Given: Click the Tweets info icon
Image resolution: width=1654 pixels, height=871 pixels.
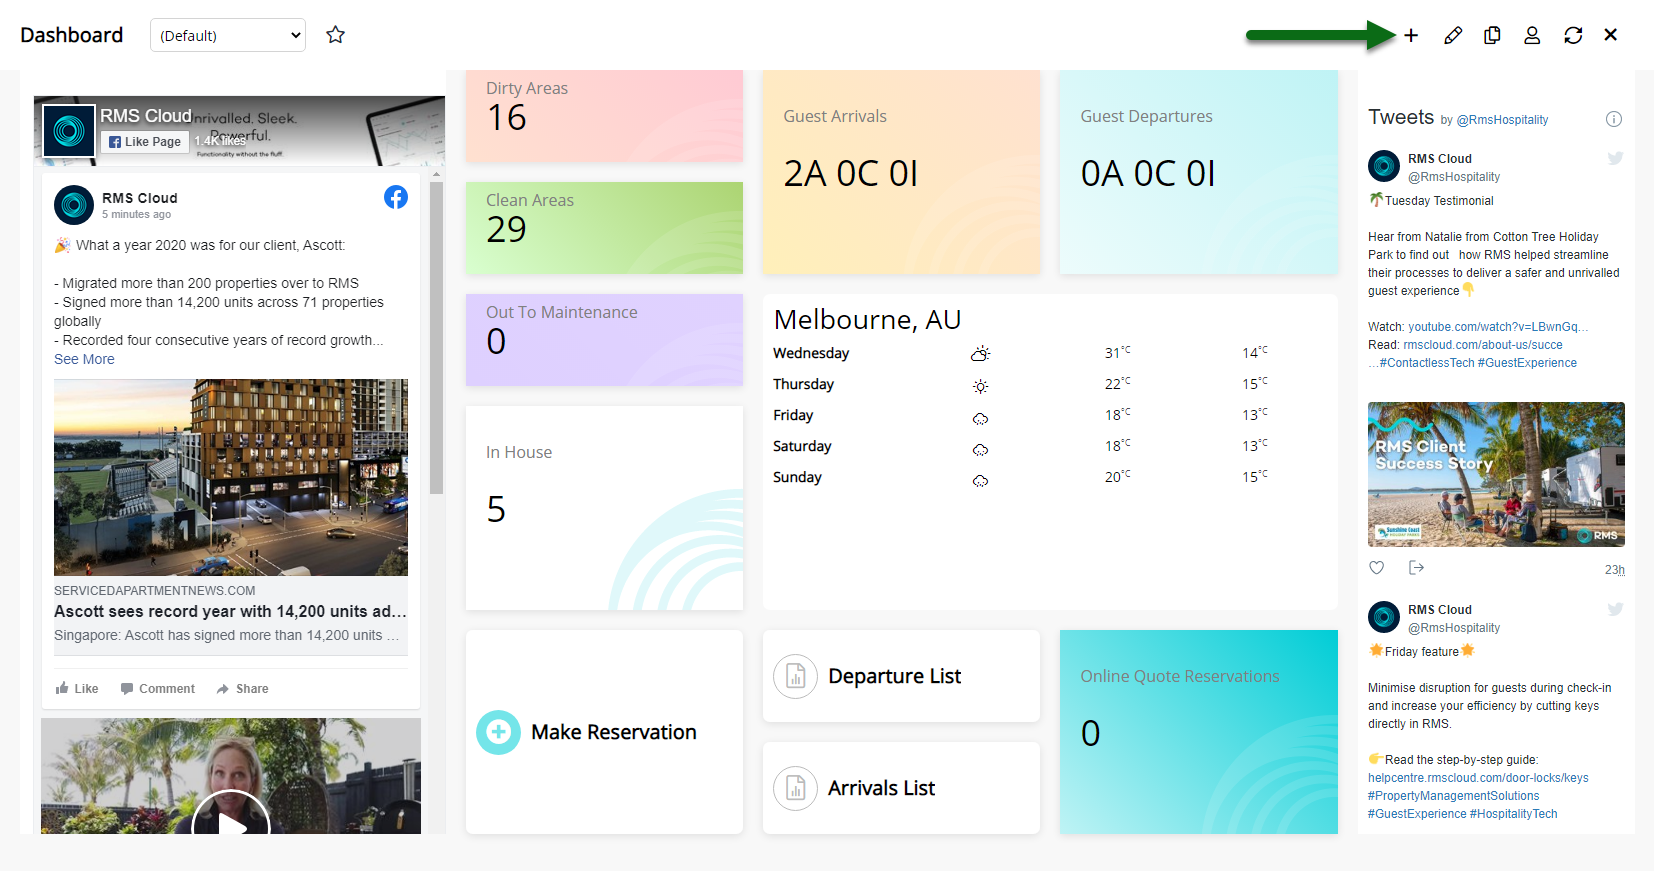Looking at the screenshot, I should [1613, 119].
